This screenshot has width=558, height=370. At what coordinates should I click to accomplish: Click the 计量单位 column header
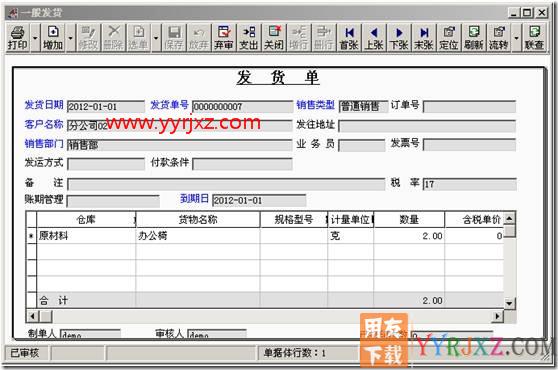click(351, 220)
